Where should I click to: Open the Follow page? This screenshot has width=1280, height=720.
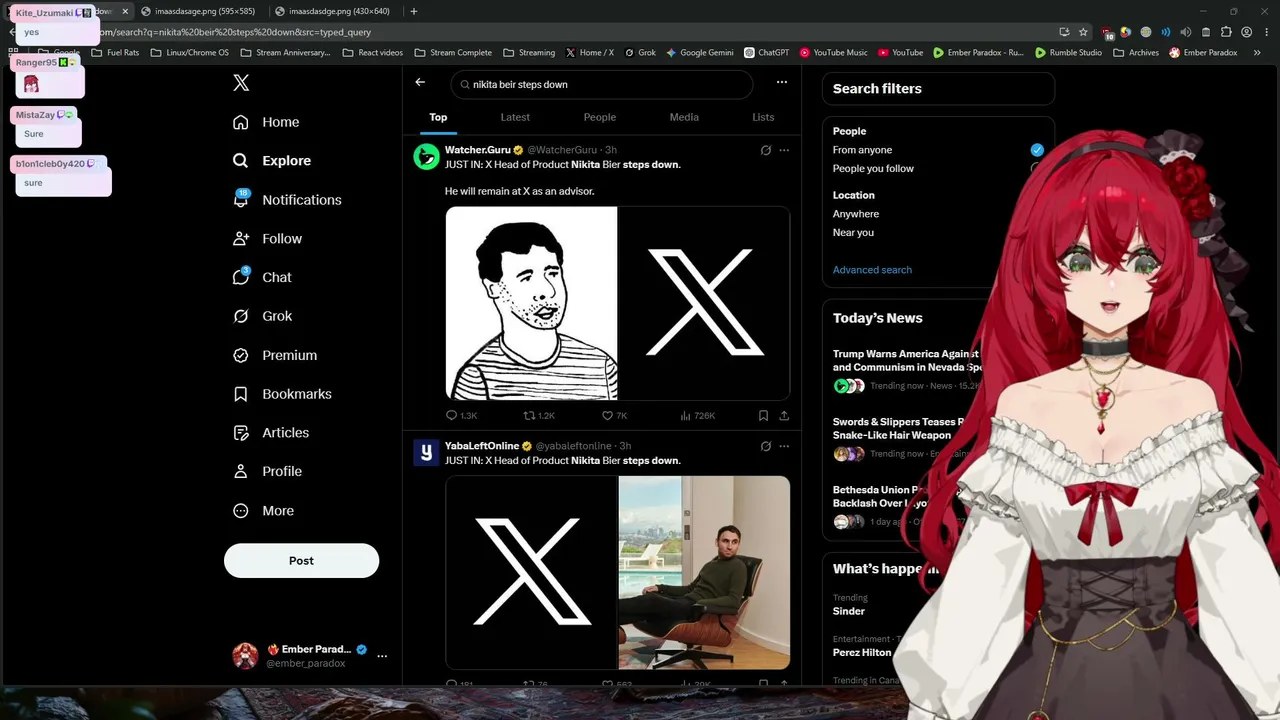pyautogui.click(x=267, y=239)
